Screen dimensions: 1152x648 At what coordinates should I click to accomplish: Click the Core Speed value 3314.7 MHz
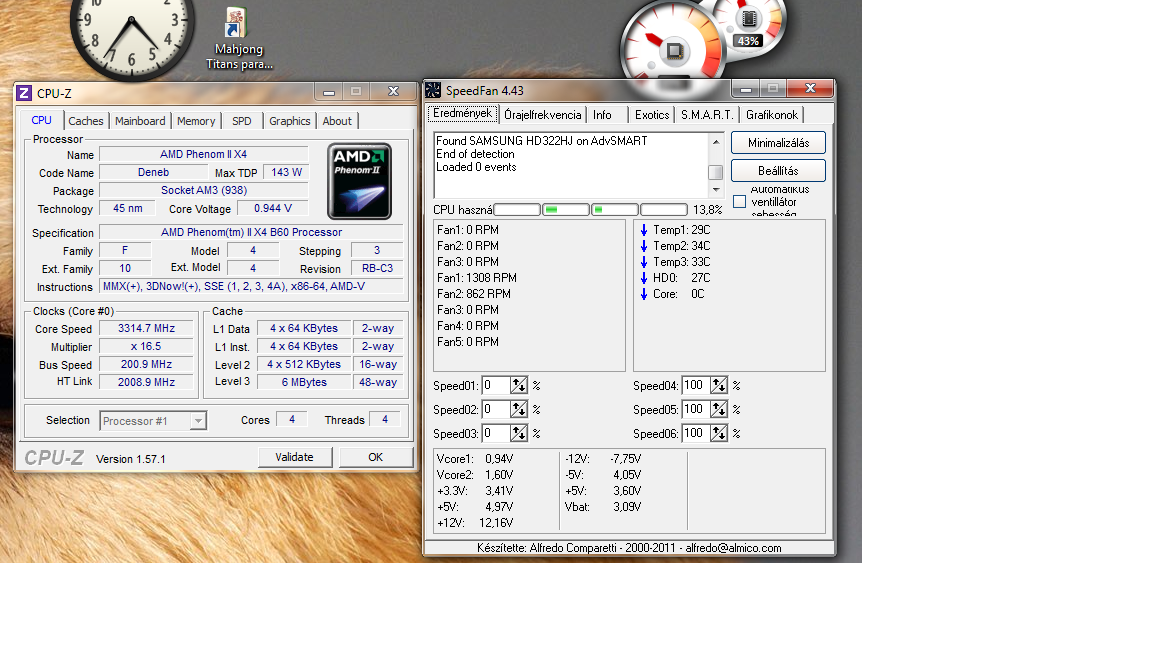pos(146,328)
